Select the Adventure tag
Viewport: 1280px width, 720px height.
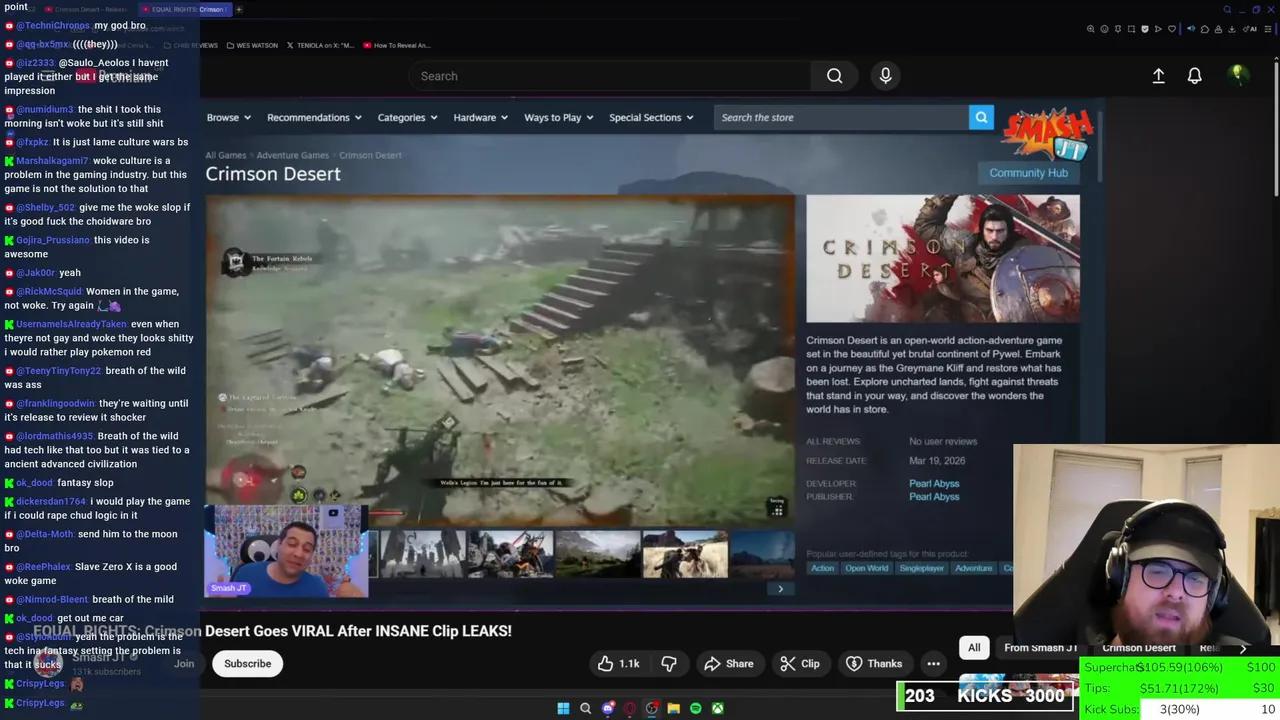973,568
